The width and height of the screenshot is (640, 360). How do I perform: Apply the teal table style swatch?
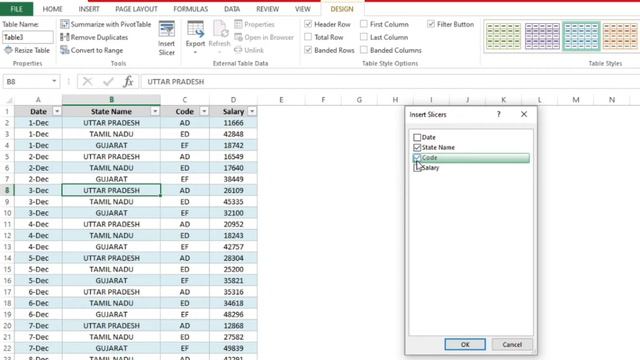coord(581,36)
